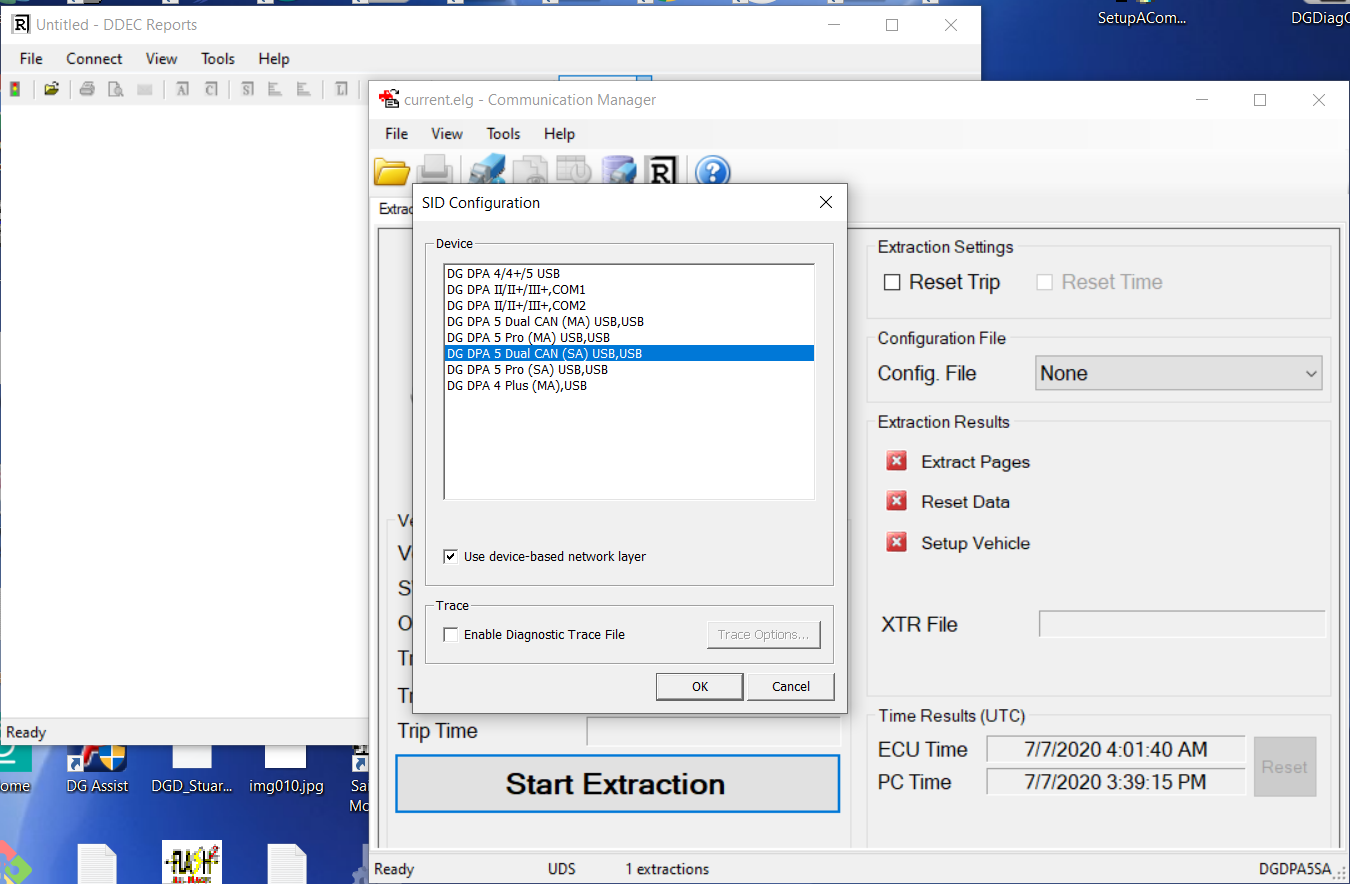Click the yellow folder icon in Communication Manager
1350x884 pixels.
tap(392, 172)
